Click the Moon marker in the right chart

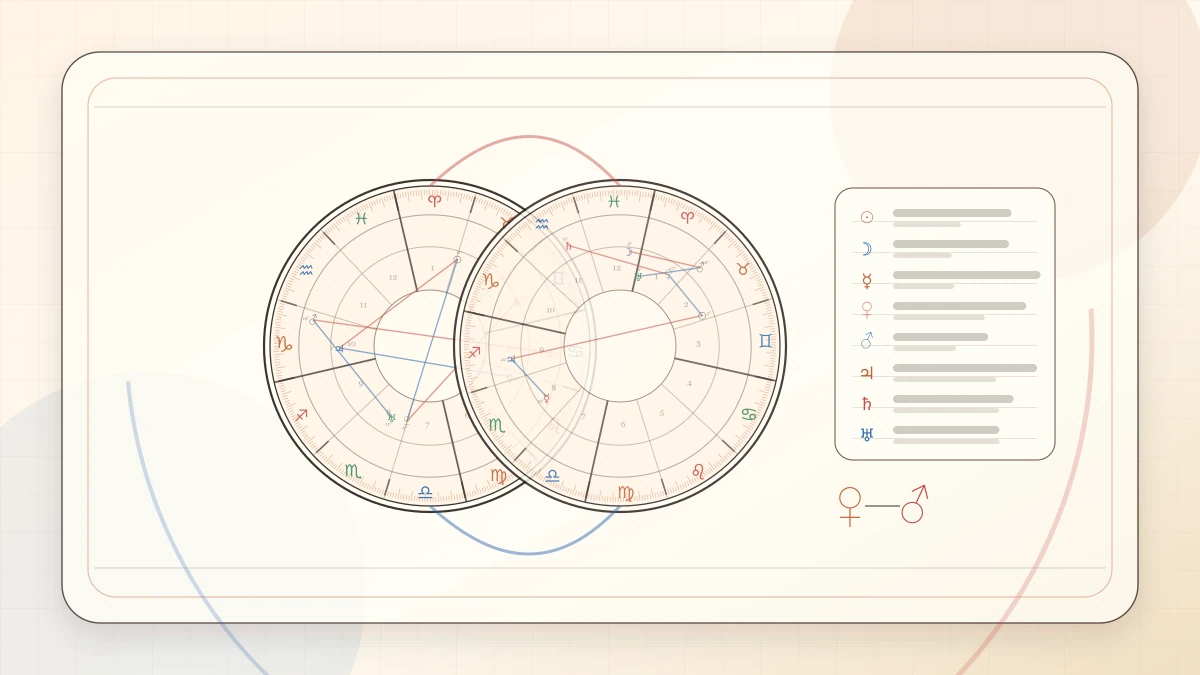pos(630,252)
